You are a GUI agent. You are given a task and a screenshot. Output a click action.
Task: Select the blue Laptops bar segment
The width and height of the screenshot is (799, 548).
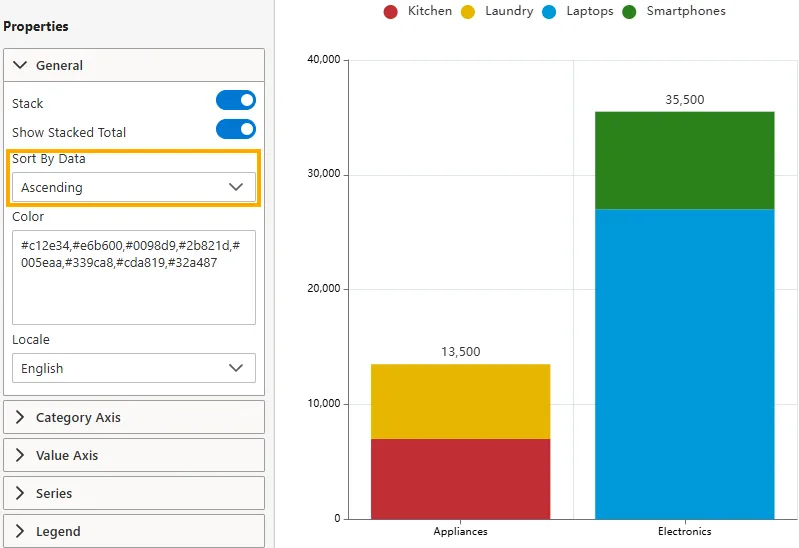pyautogui.click(x=684, y=363)
